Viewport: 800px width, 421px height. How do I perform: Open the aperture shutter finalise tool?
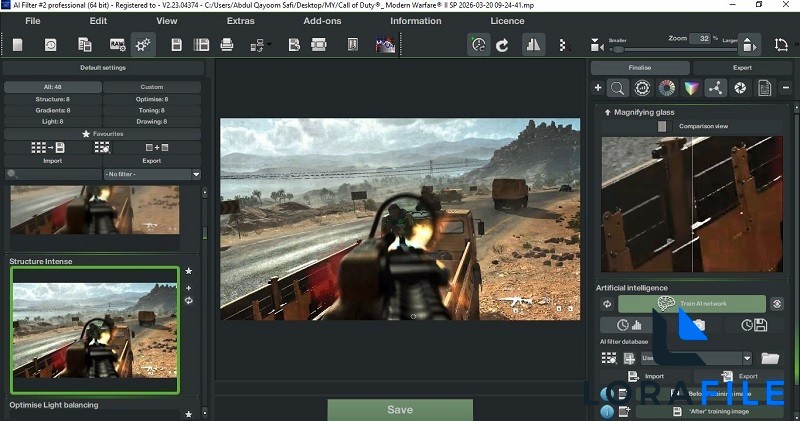click(740, 88)
